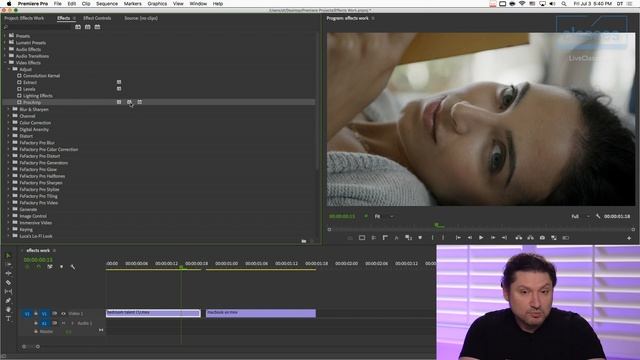640x360 pixels.
Task: Open the Effects panel menu
Action: [74, 18]
